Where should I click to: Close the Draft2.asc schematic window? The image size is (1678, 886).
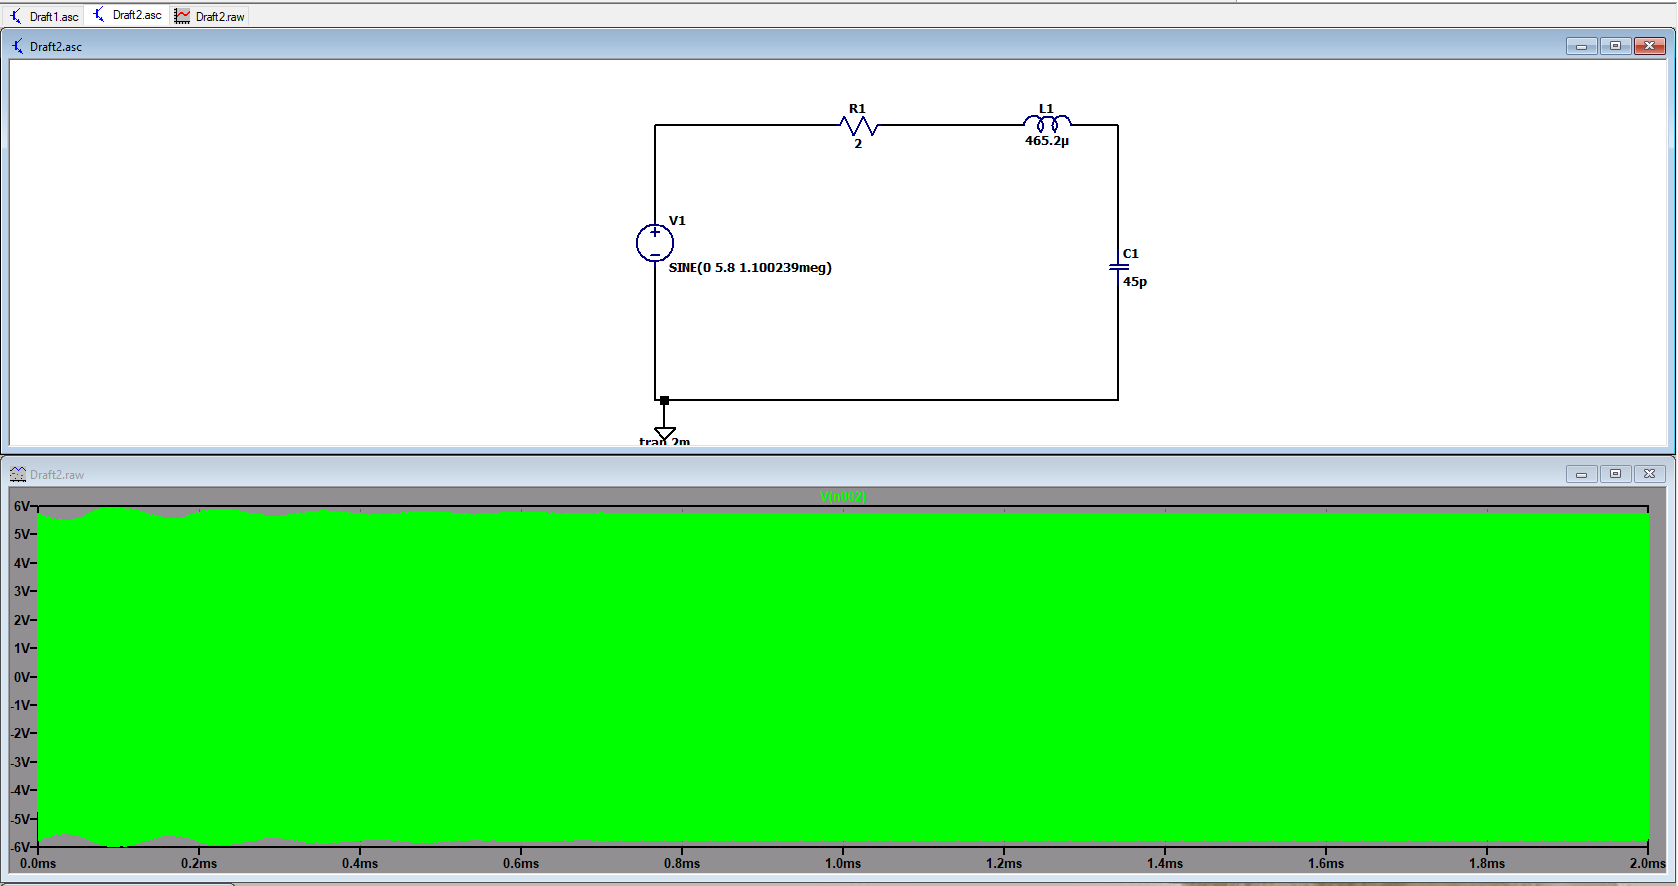(x=1650, y=46)
